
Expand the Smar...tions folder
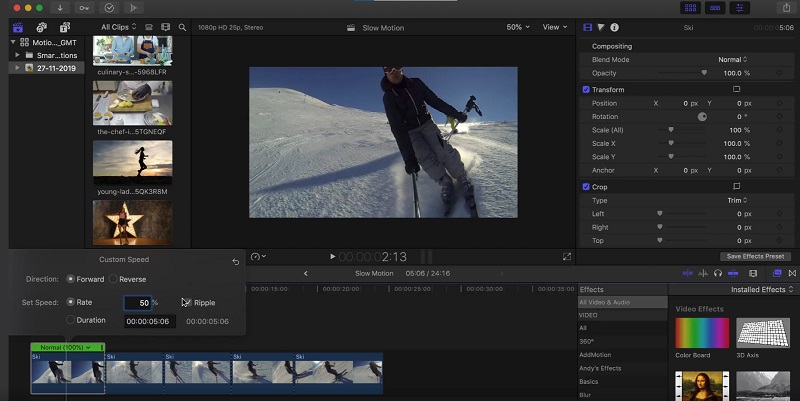click(x=17, y=55)
